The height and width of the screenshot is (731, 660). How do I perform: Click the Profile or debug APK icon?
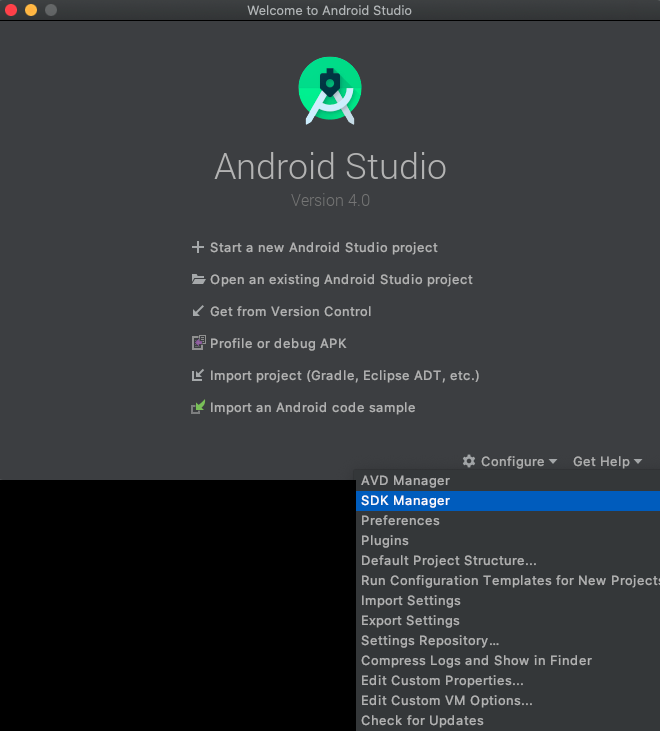click(x=199, y=343)
